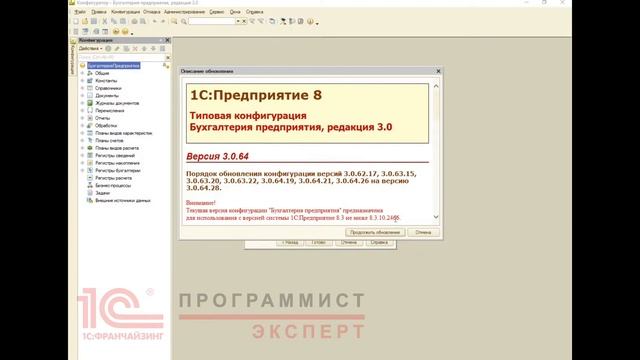Expand the Константы tree node
Screen dimensions: 640x360
pyautogui.click(x=82, y=80)
